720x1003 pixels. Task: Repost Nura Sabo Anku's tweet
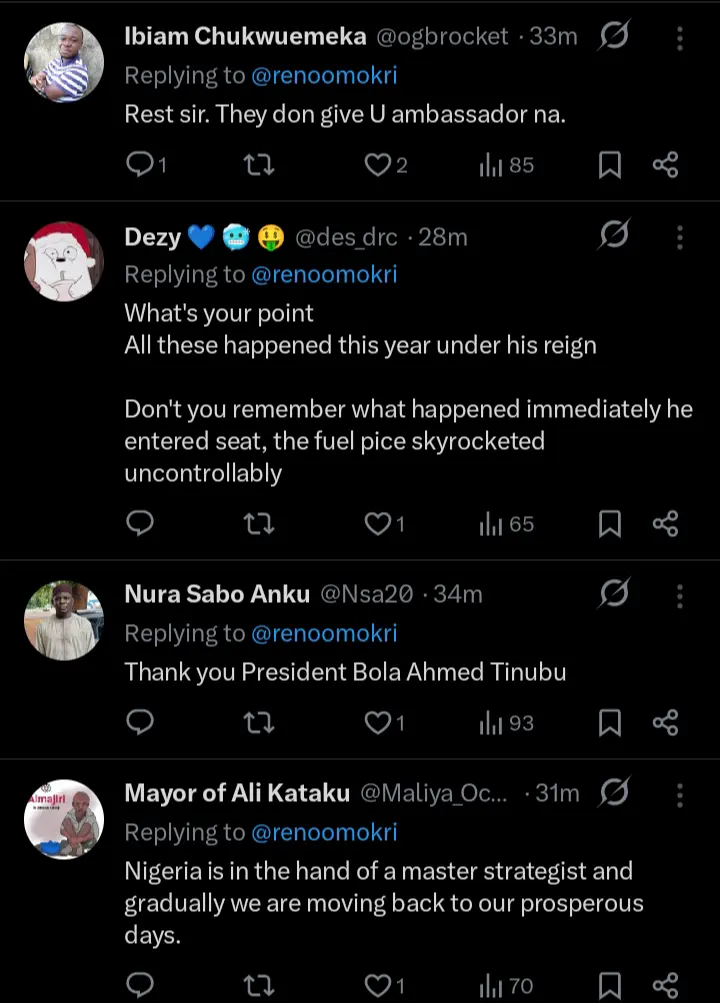[259, 722]
